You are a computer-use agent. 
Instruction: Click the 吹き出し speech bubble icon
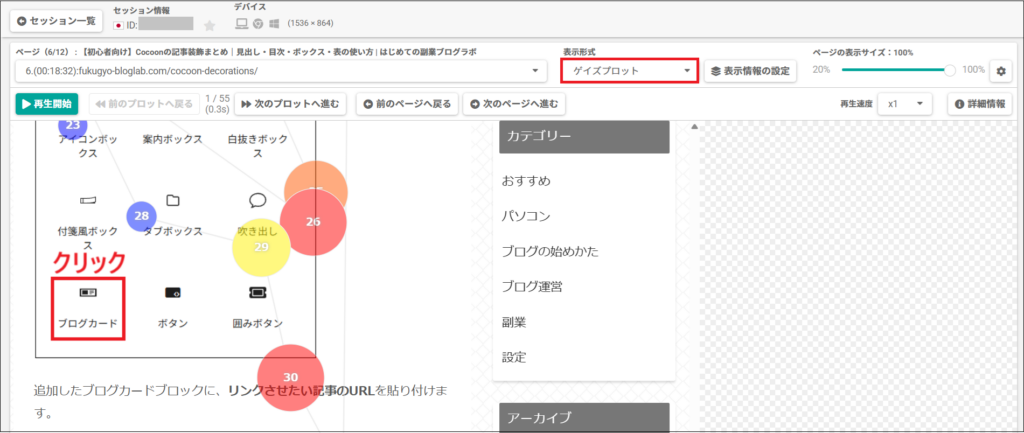pos(257,199)
